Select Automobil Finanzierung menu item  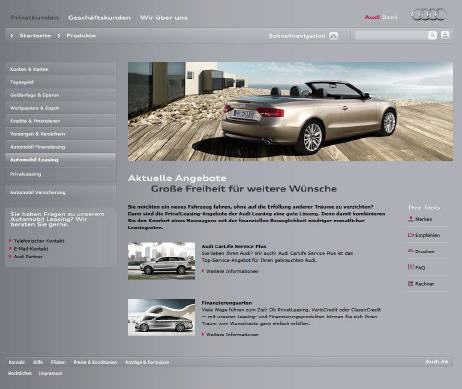(61, 147)
